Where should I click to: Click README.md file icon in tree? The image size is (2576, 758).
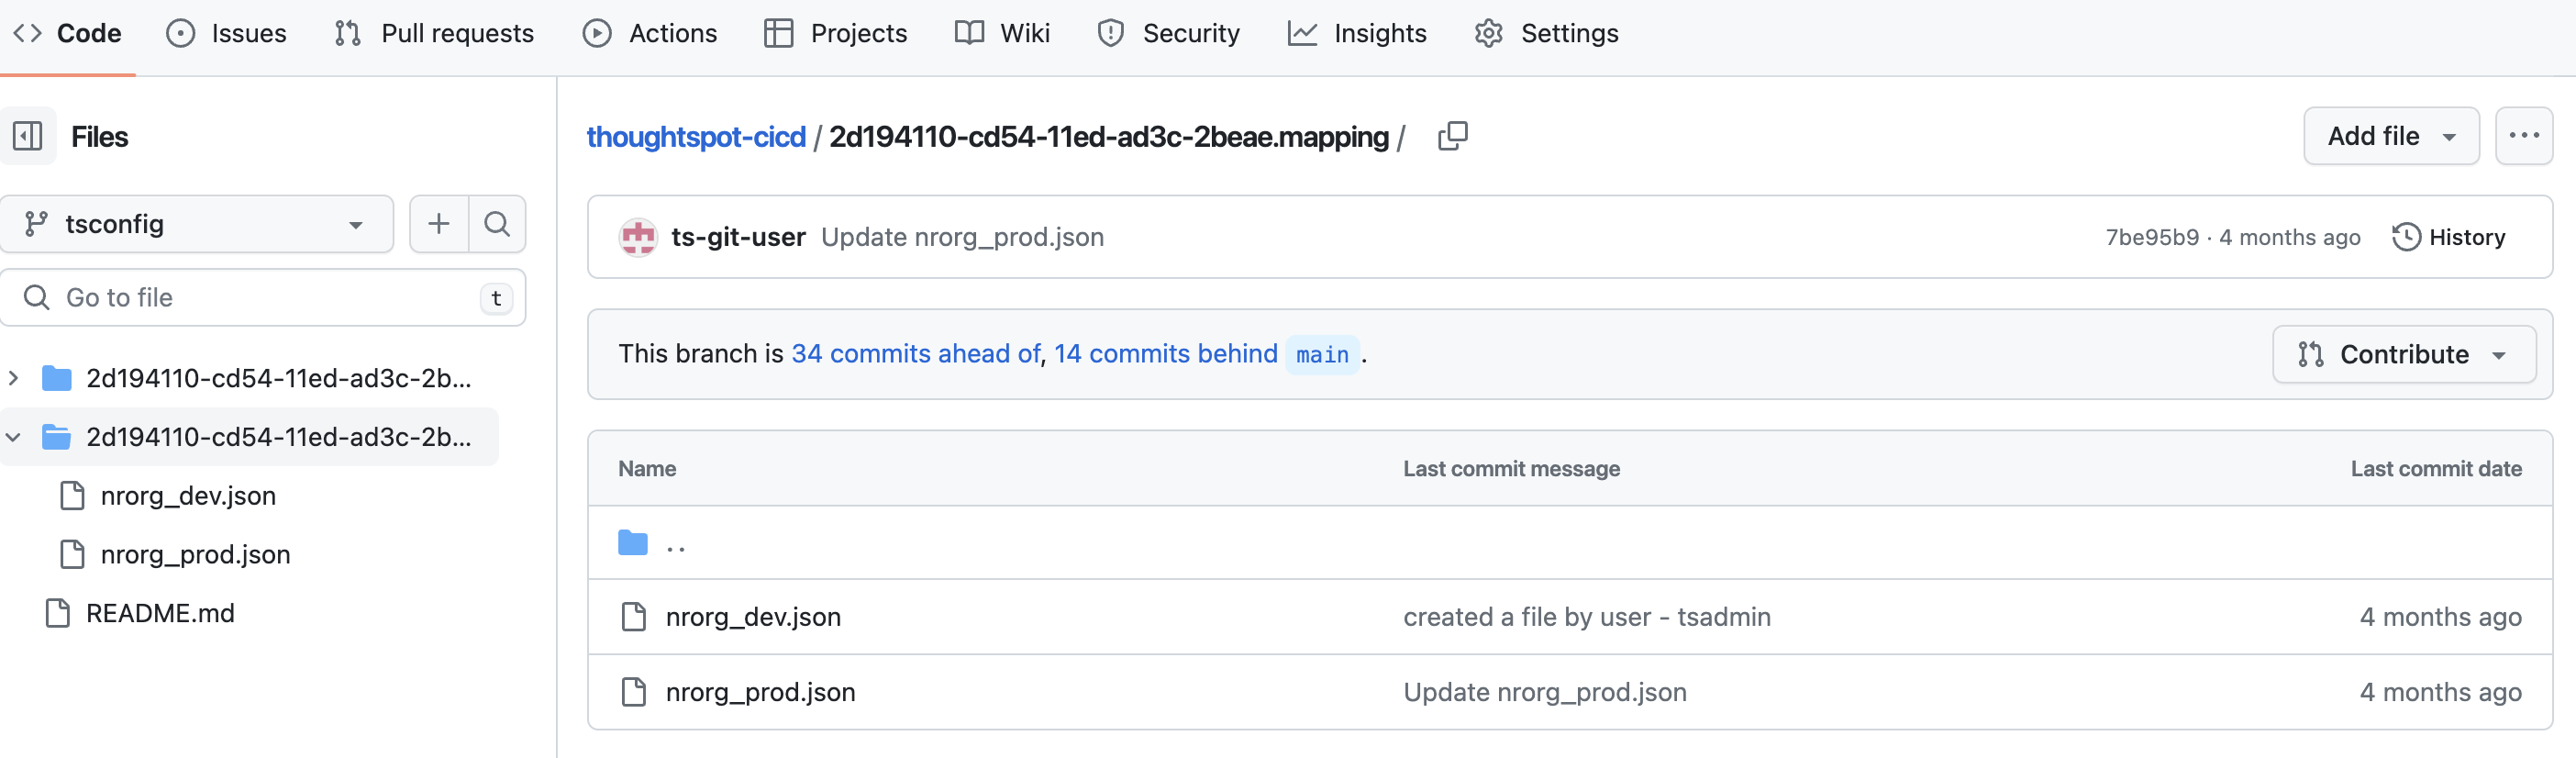[x=58, y=613]
